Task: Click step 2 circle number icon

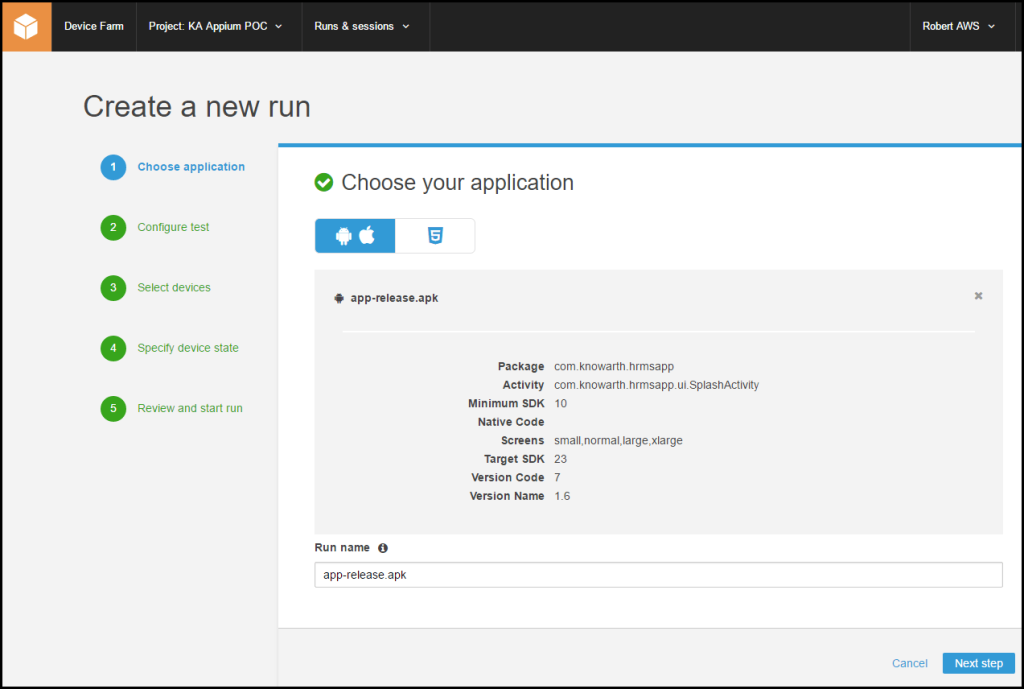Action: (x=113, y=228)
